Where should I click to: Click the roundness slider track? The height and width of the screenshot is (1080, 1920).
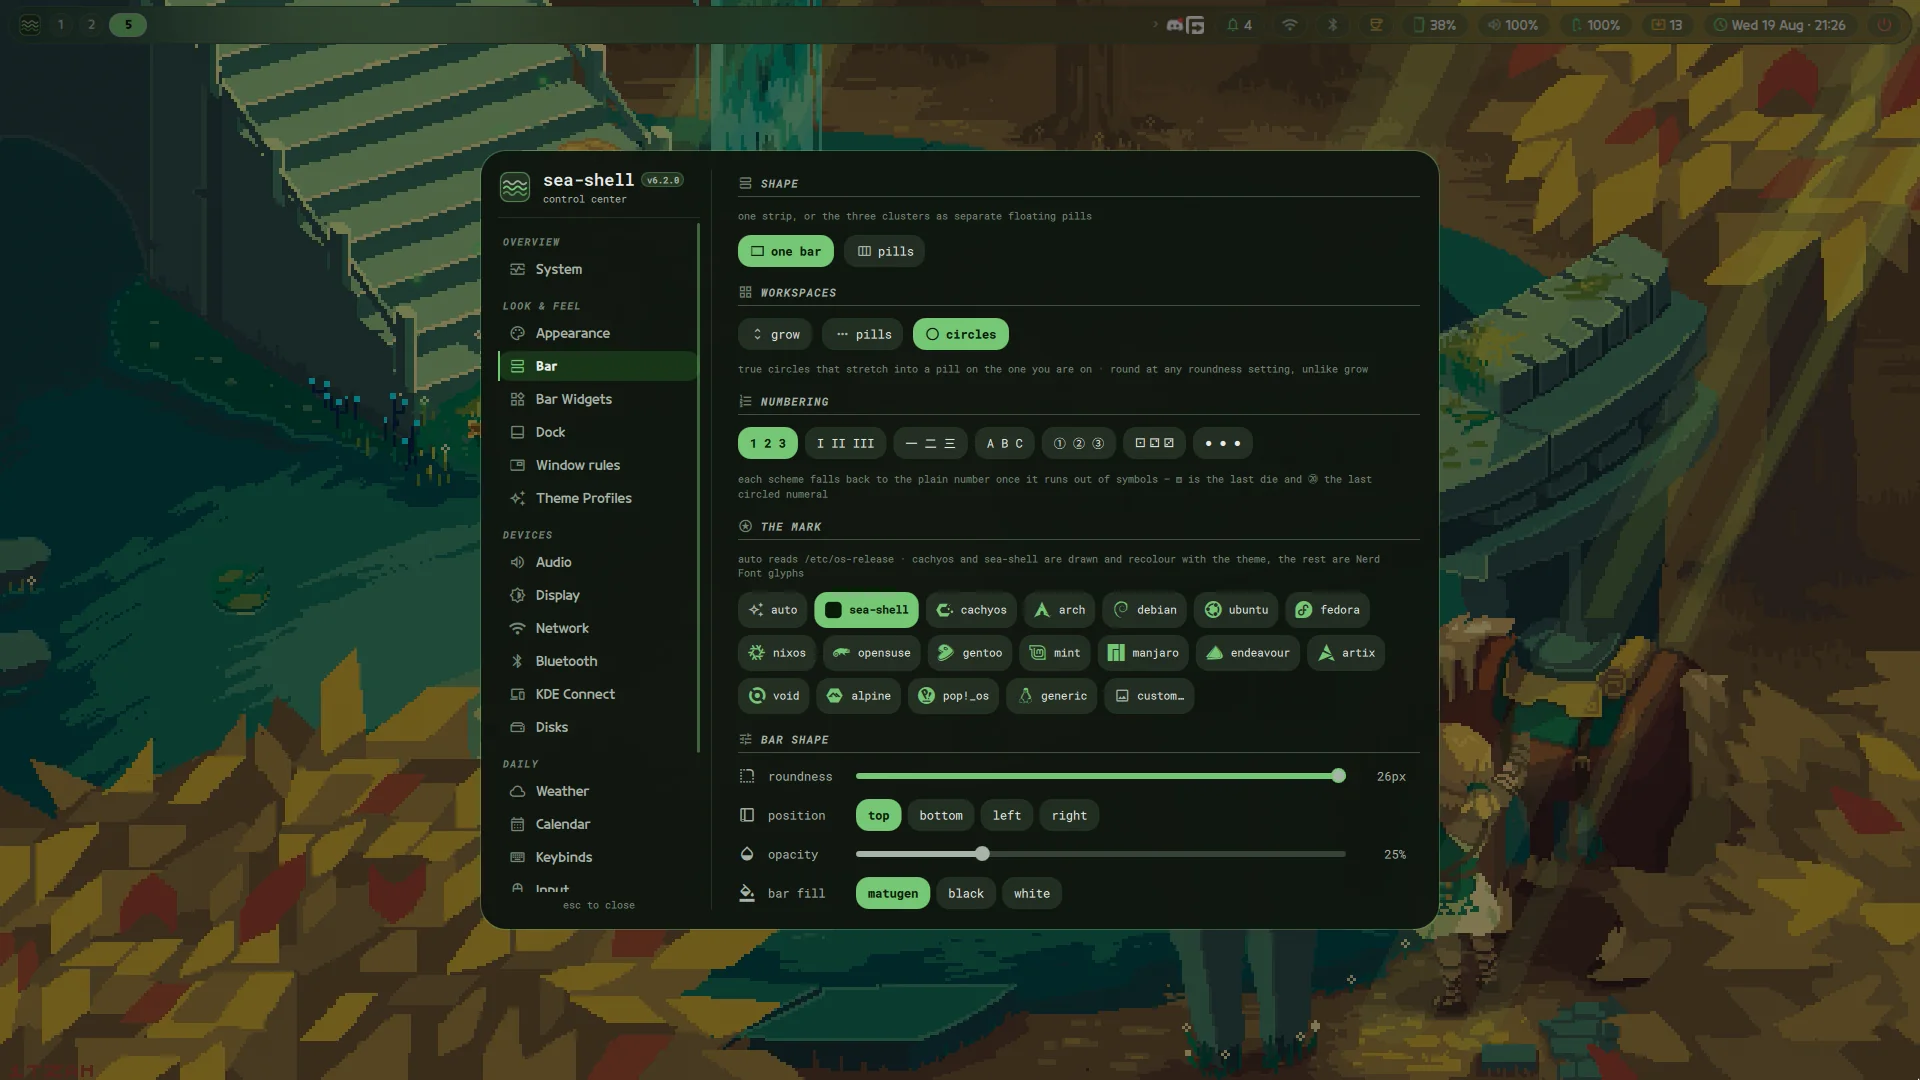coord(1100,777)
